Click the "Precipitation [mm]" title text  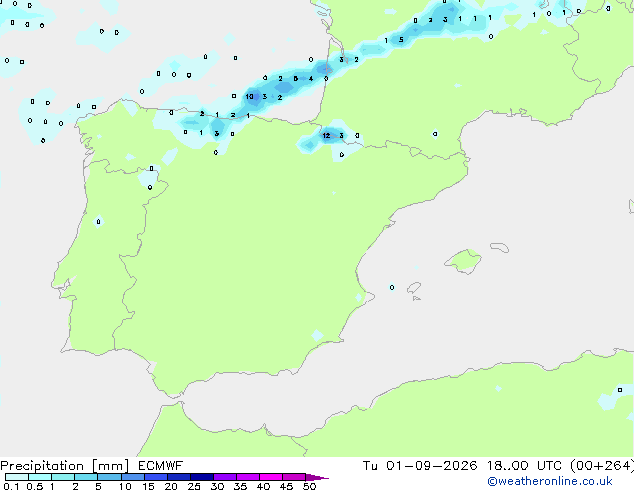click(65, 466)
